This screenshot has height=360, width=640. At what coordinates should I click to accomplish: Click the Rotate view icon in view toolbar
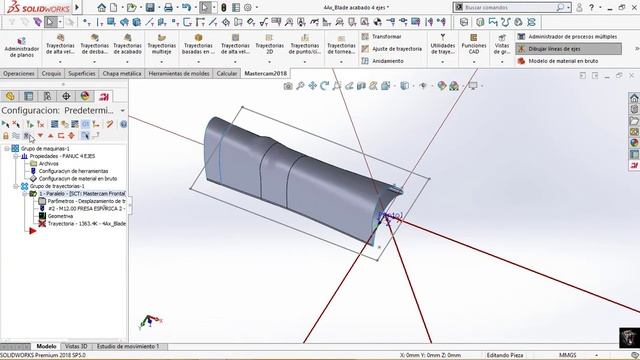click(x=324, y=86)
